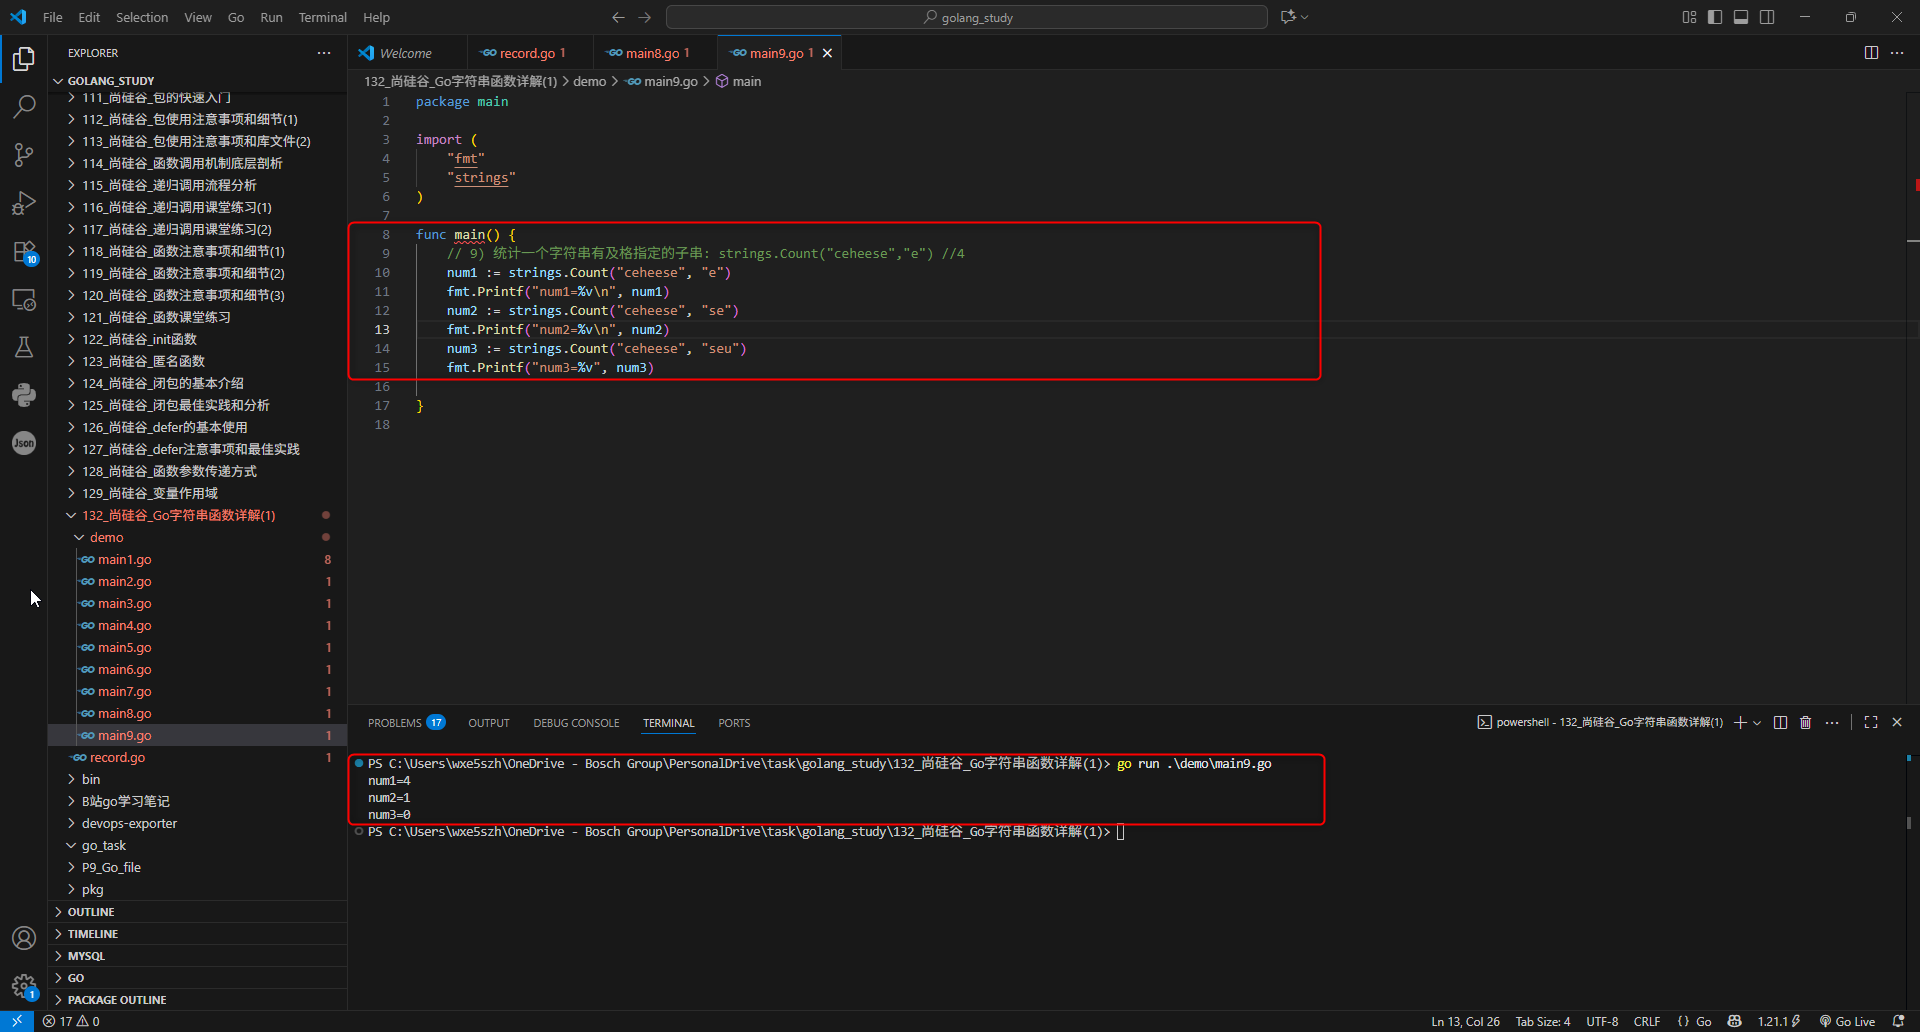Collapse the GOLANG_STUDY explorer section

[x=198, y=81]
